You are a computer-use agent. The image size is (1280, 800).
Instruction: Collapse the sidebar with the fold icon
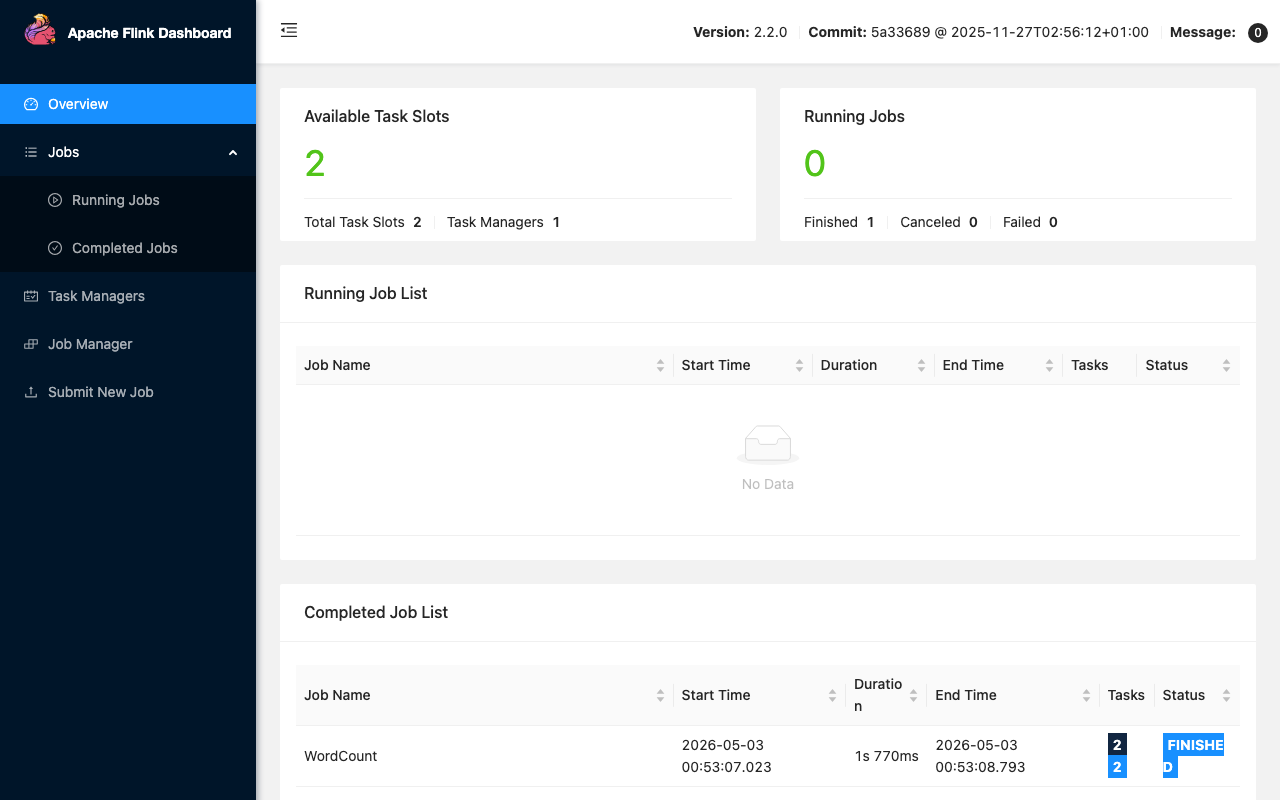(289, 31)
